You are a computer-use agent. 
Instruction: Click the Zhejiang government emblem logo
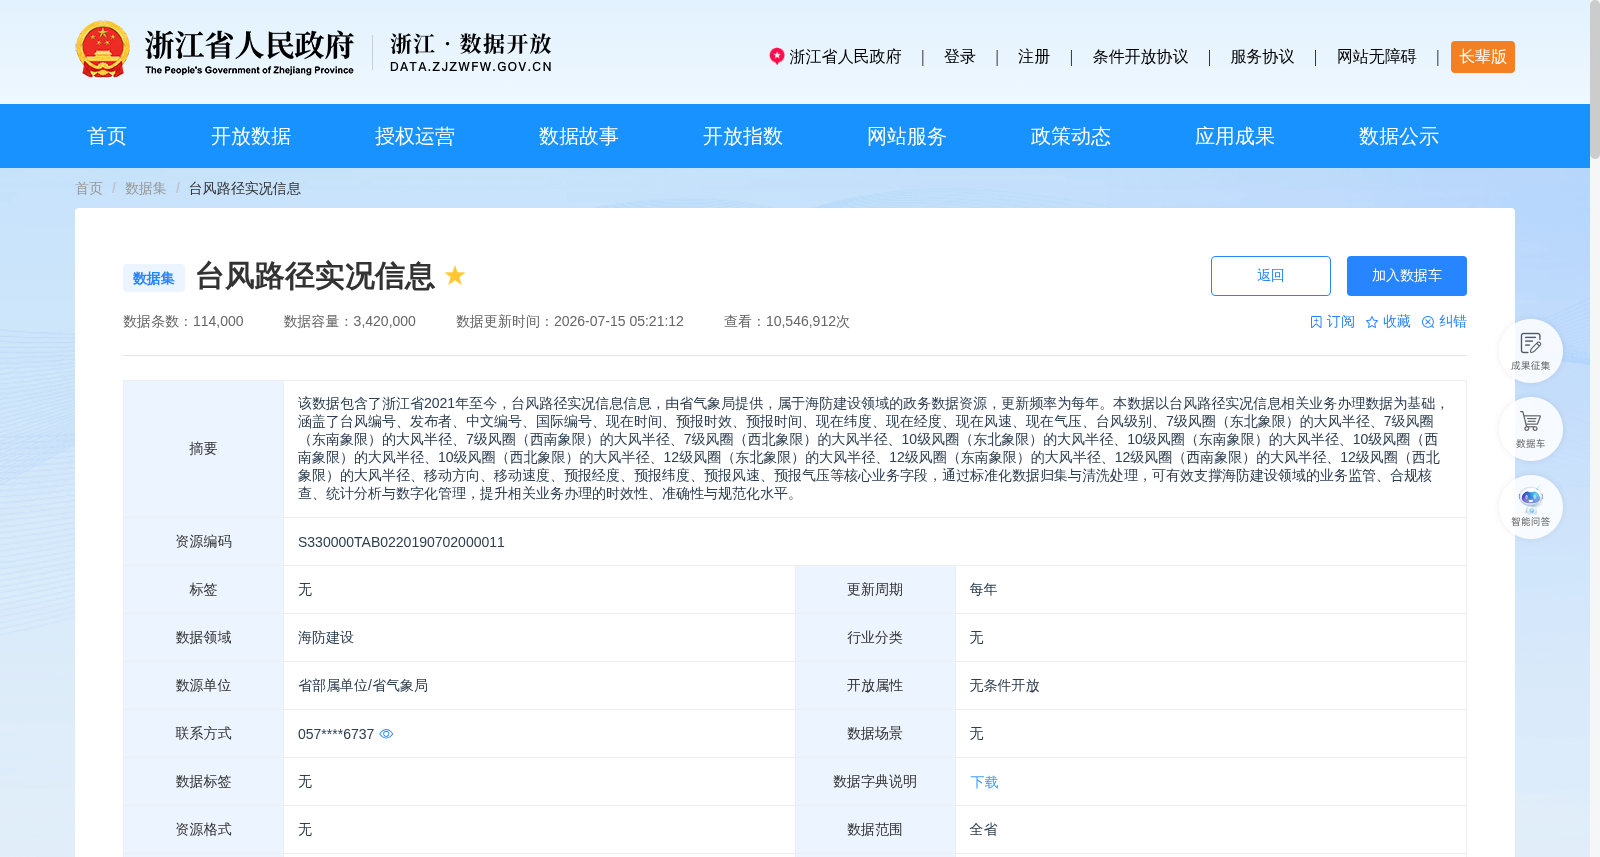click(103, 49)
